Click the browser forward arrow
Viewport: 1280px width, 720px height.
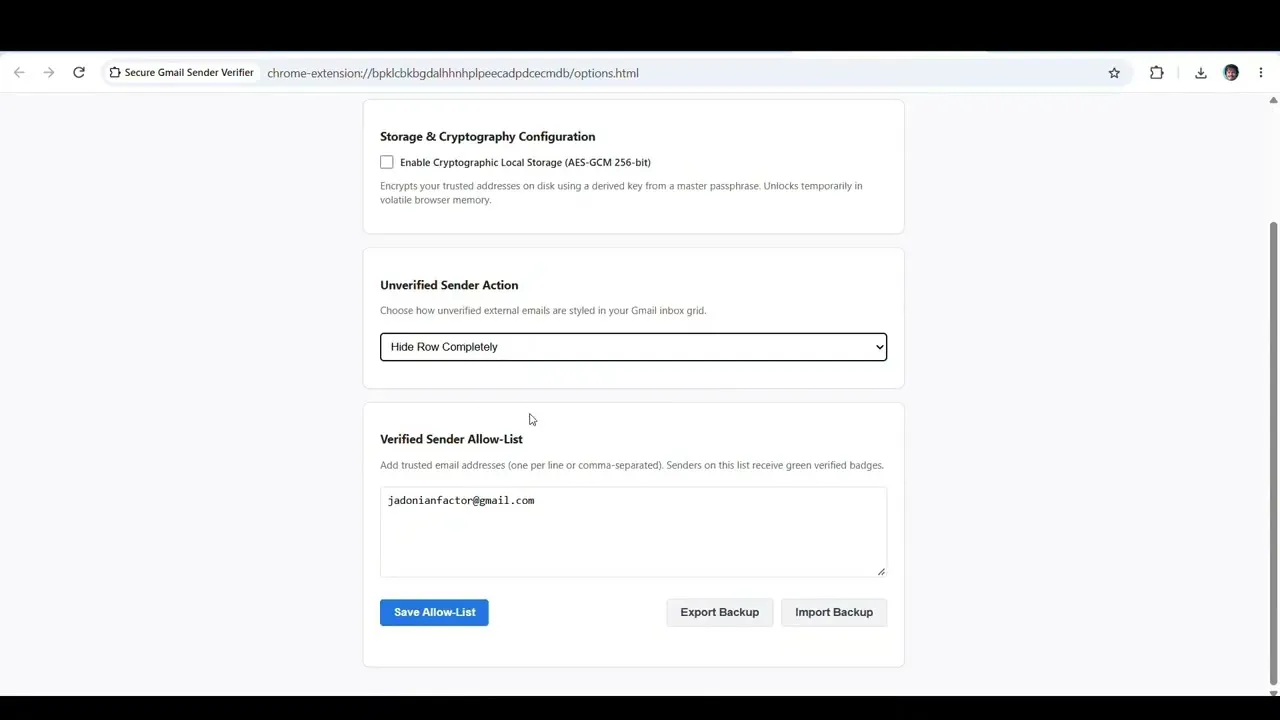(48, 73)
